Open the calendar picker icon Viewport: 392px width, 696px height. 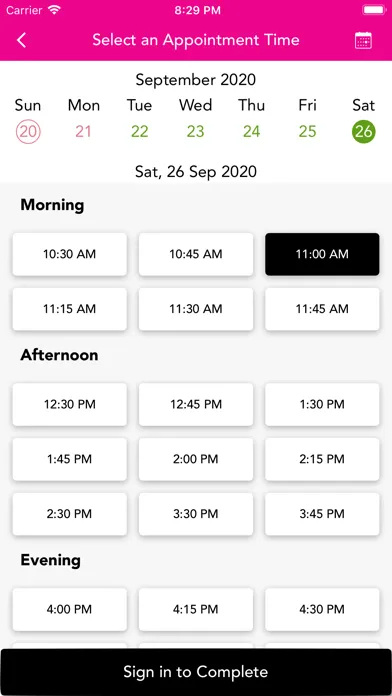(x=363, y=40)
